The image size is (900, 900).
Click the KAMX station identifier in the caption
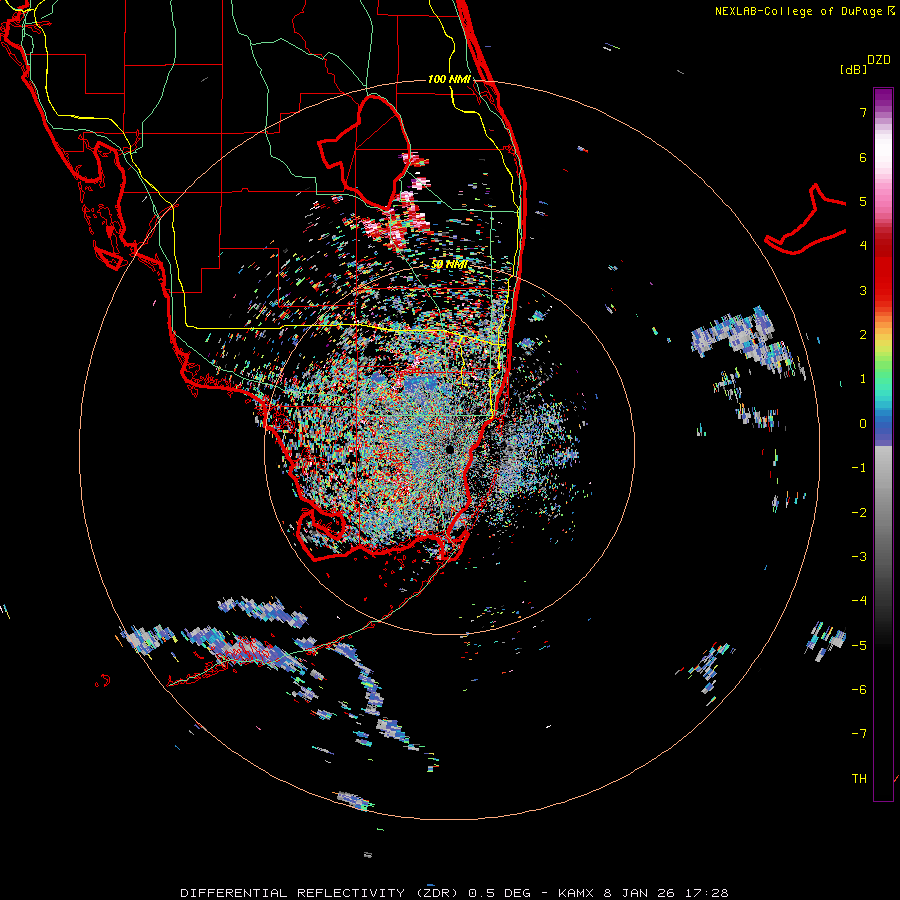coord(576,893)
